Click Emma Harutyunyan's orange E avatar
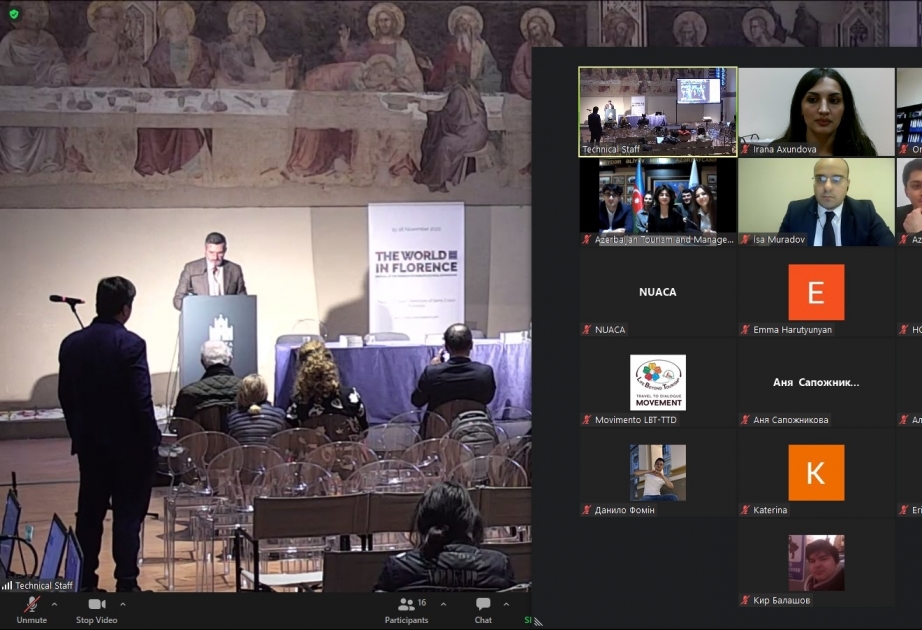 [x=816, y=292]
